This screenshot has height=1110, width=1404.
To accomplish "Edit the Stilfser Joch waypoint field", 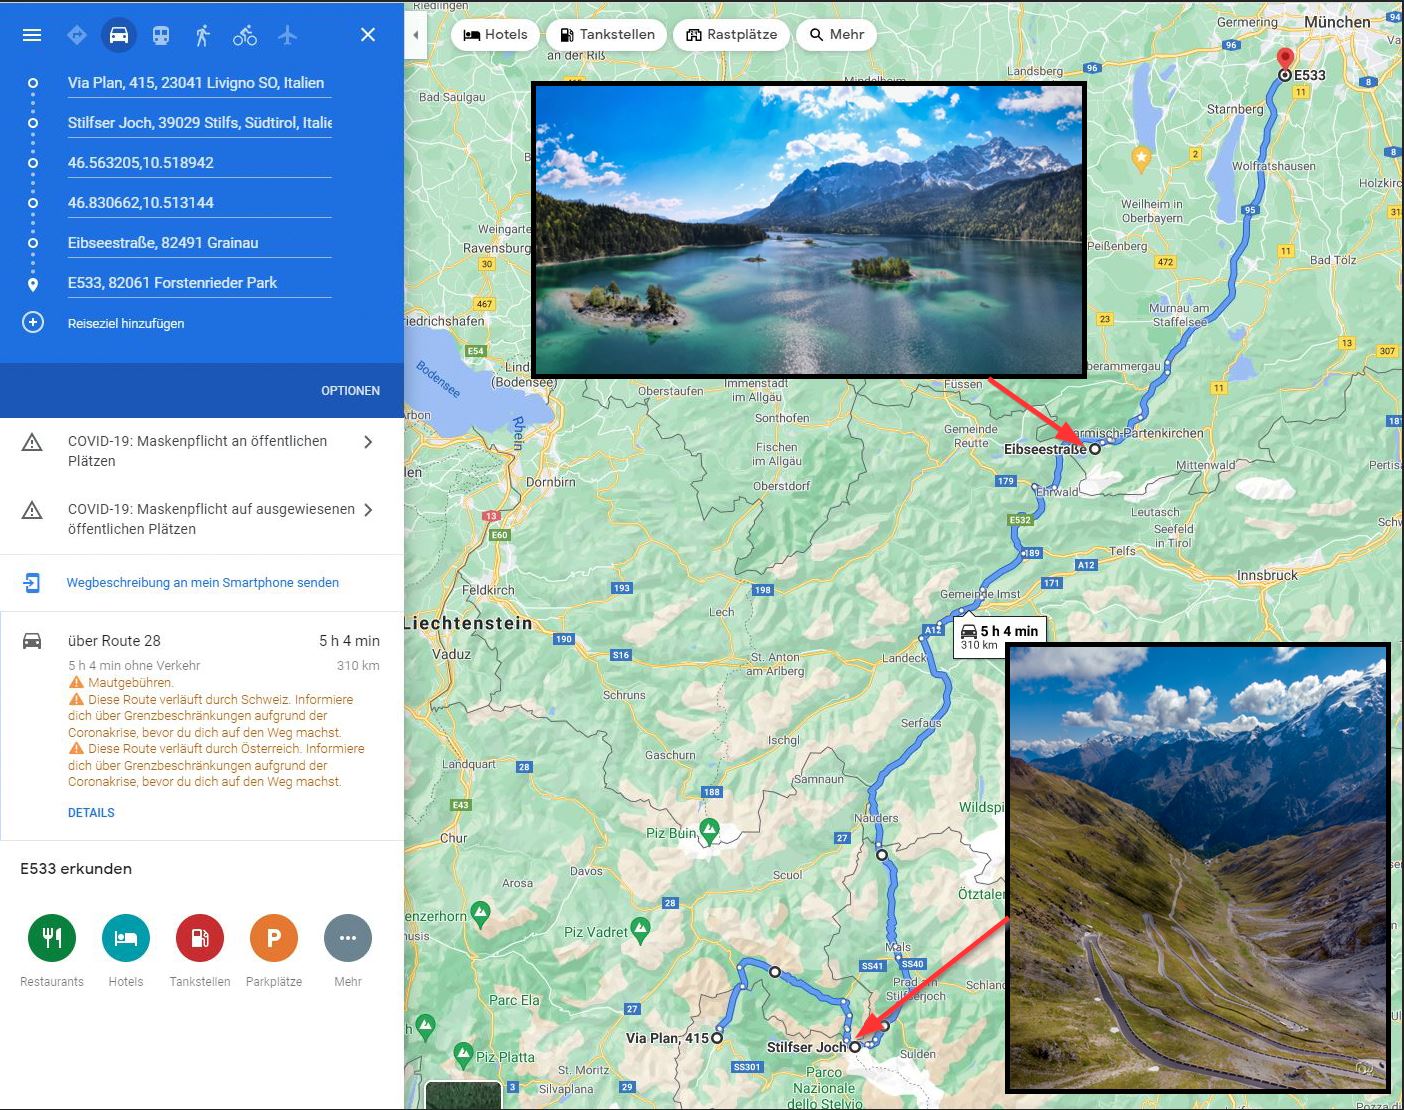I will (x=199, y=123).
